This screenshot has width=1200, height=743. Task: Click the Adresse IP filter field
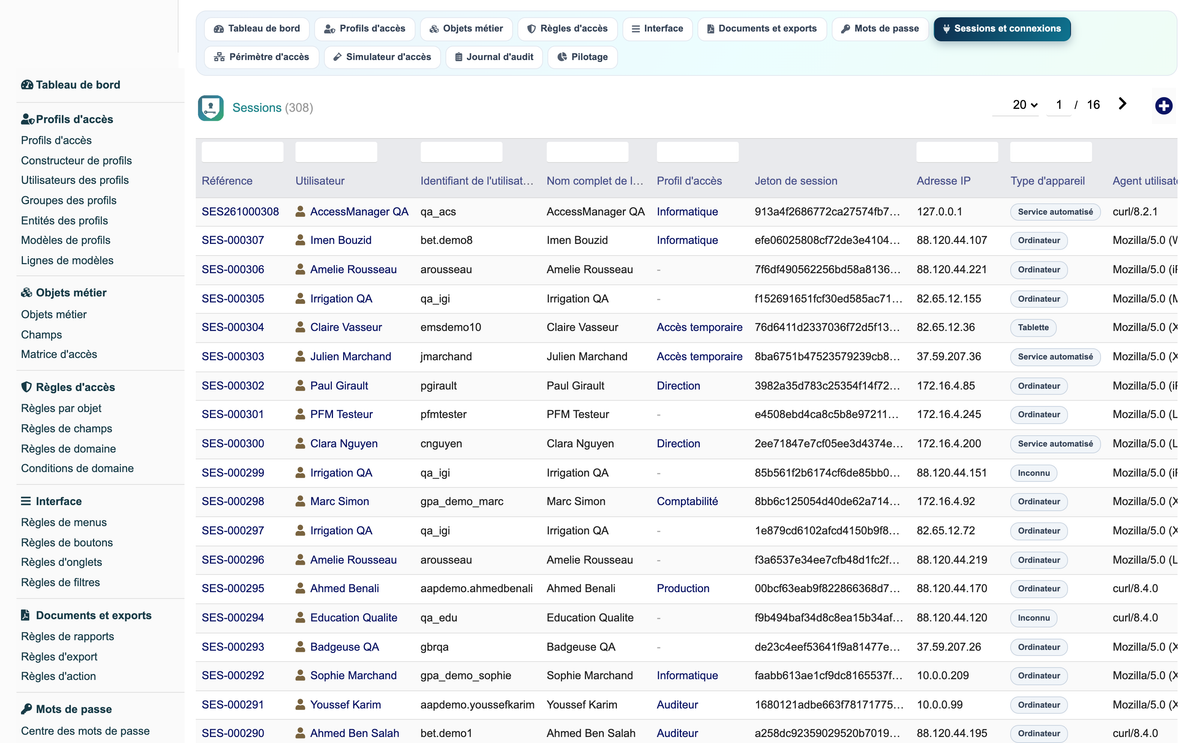(x=957, y=152)
